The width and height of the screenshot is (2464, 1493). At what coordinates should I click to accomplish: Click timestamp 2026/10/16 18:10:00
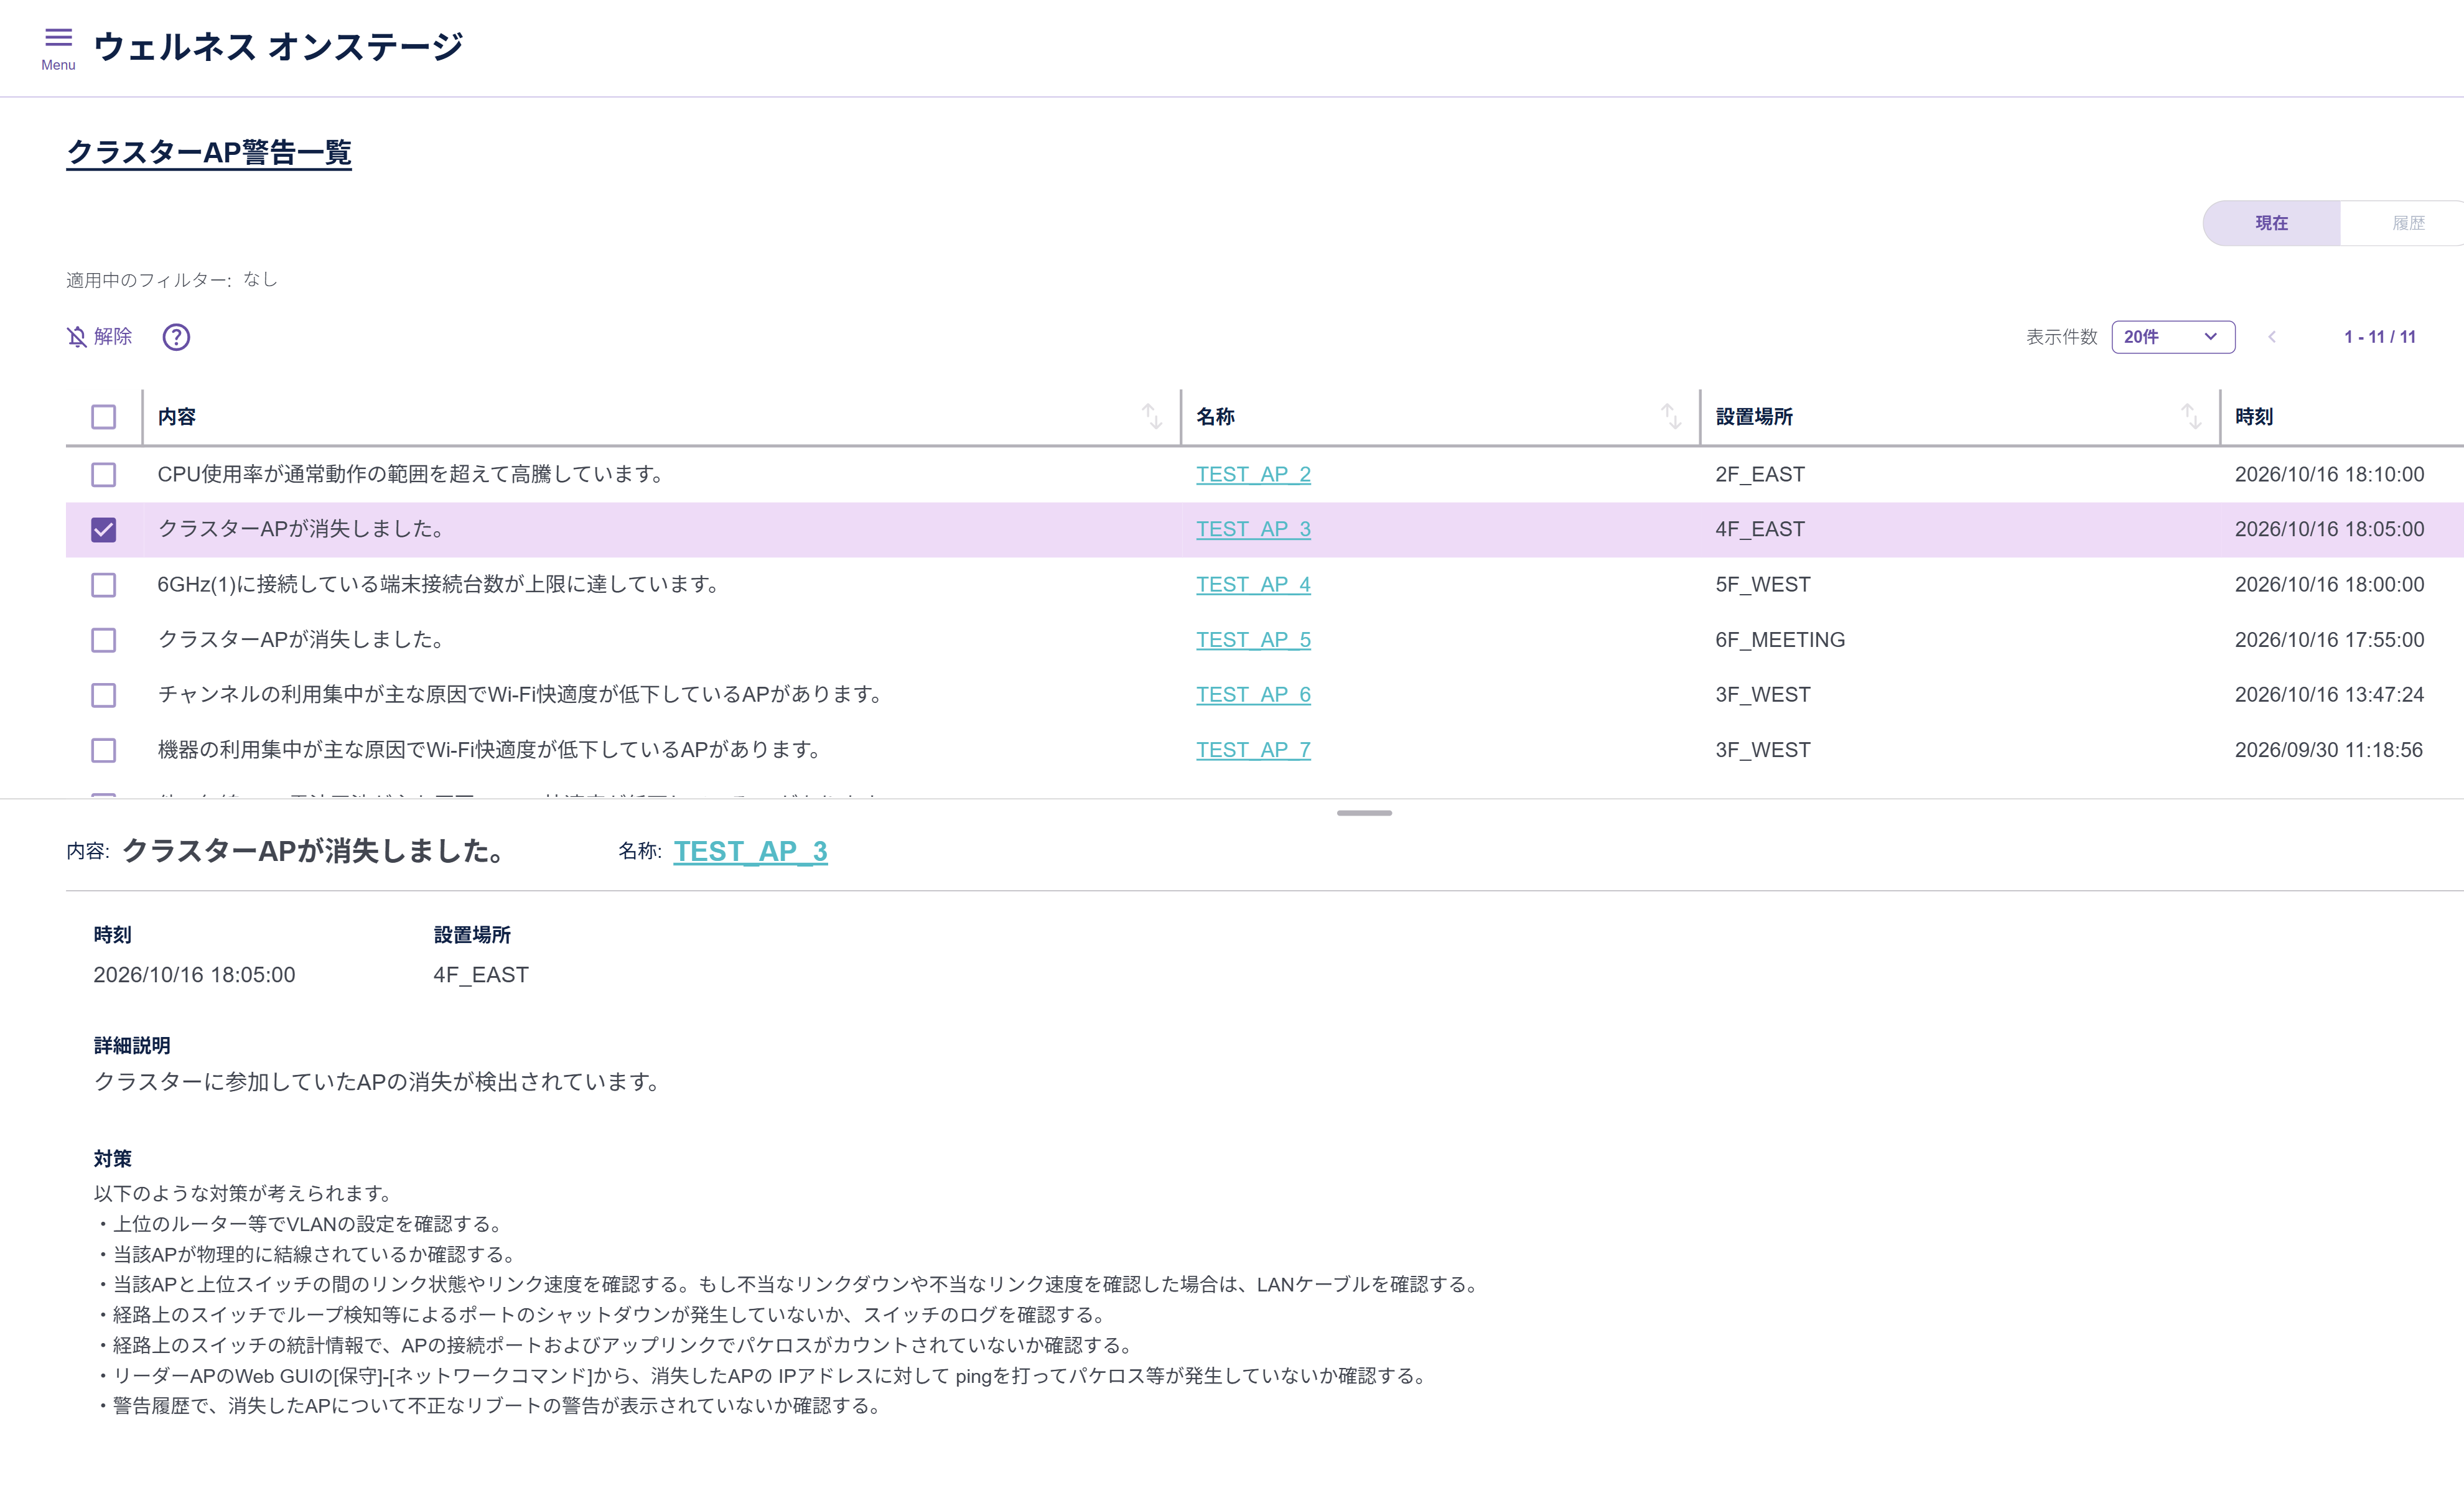(x=2329, y=474)
